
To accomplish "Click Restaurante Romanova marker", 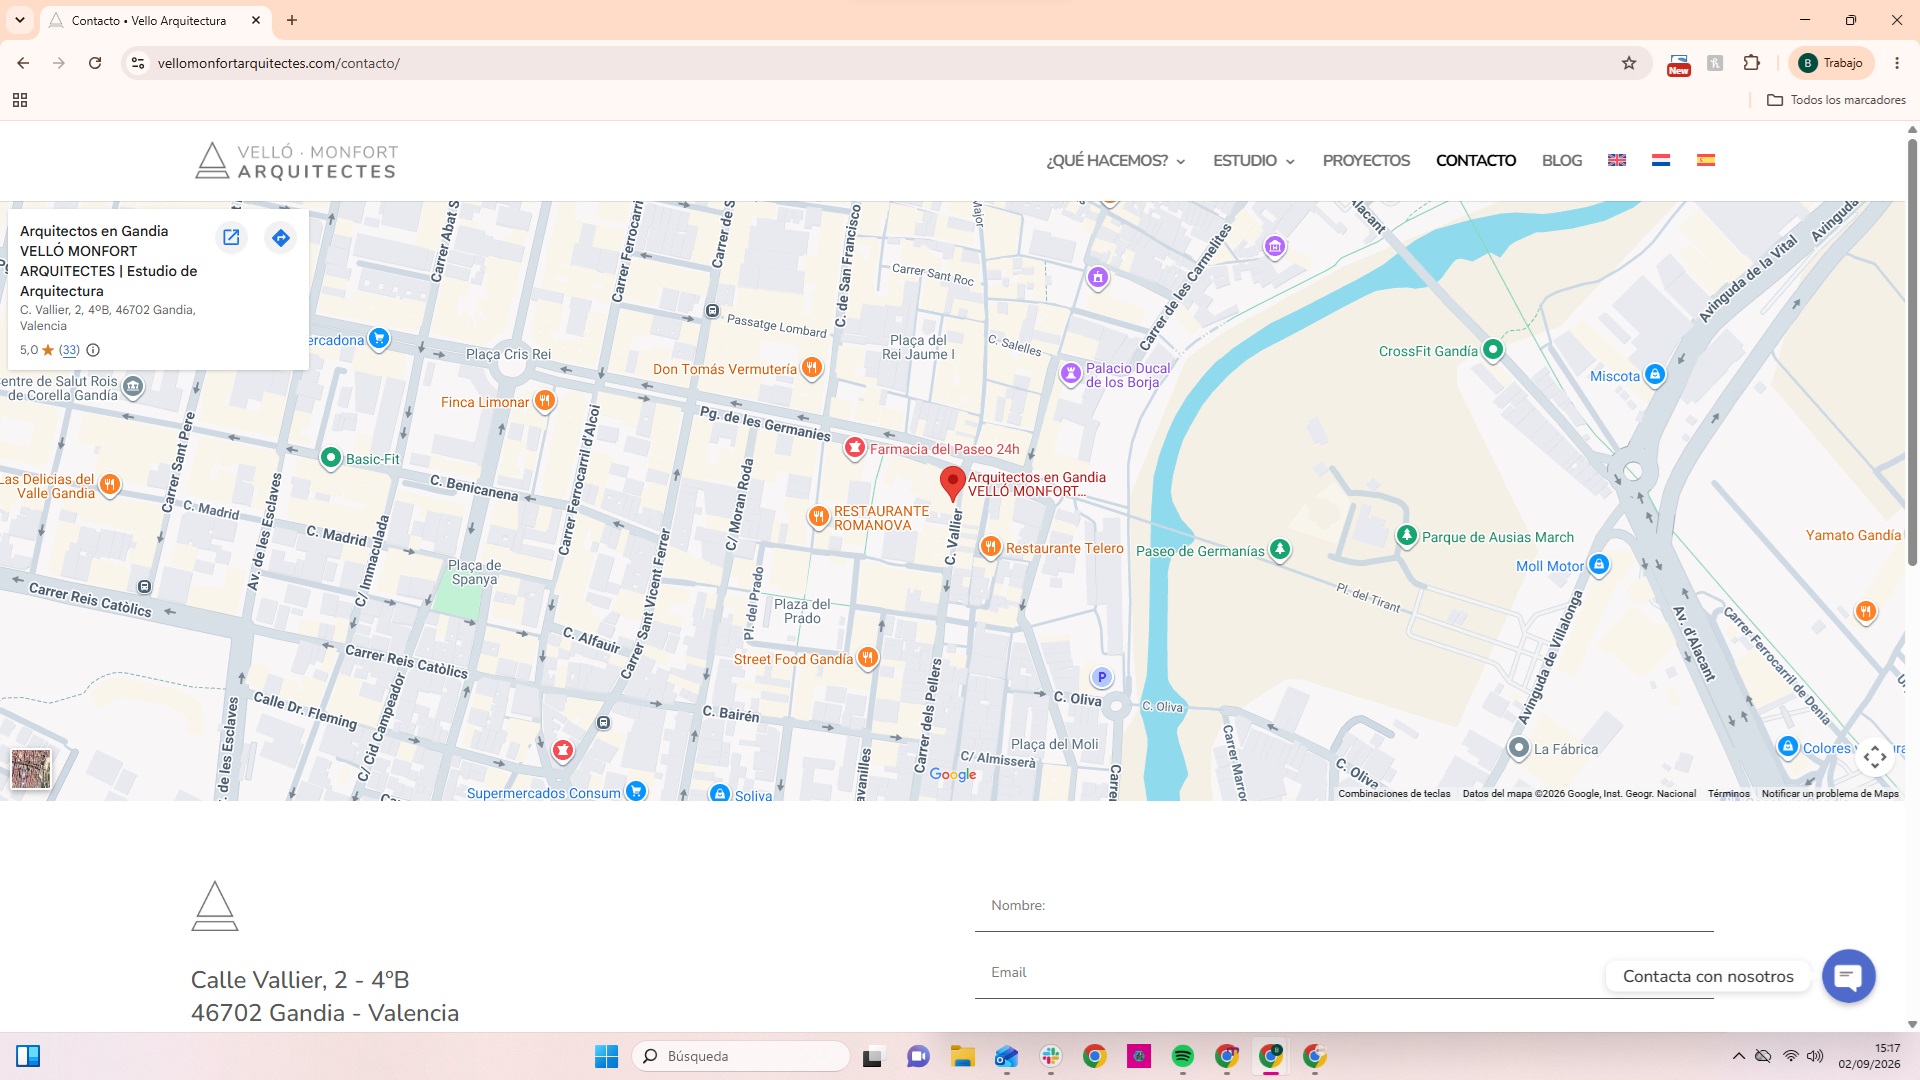I will [x=819, y=517].
